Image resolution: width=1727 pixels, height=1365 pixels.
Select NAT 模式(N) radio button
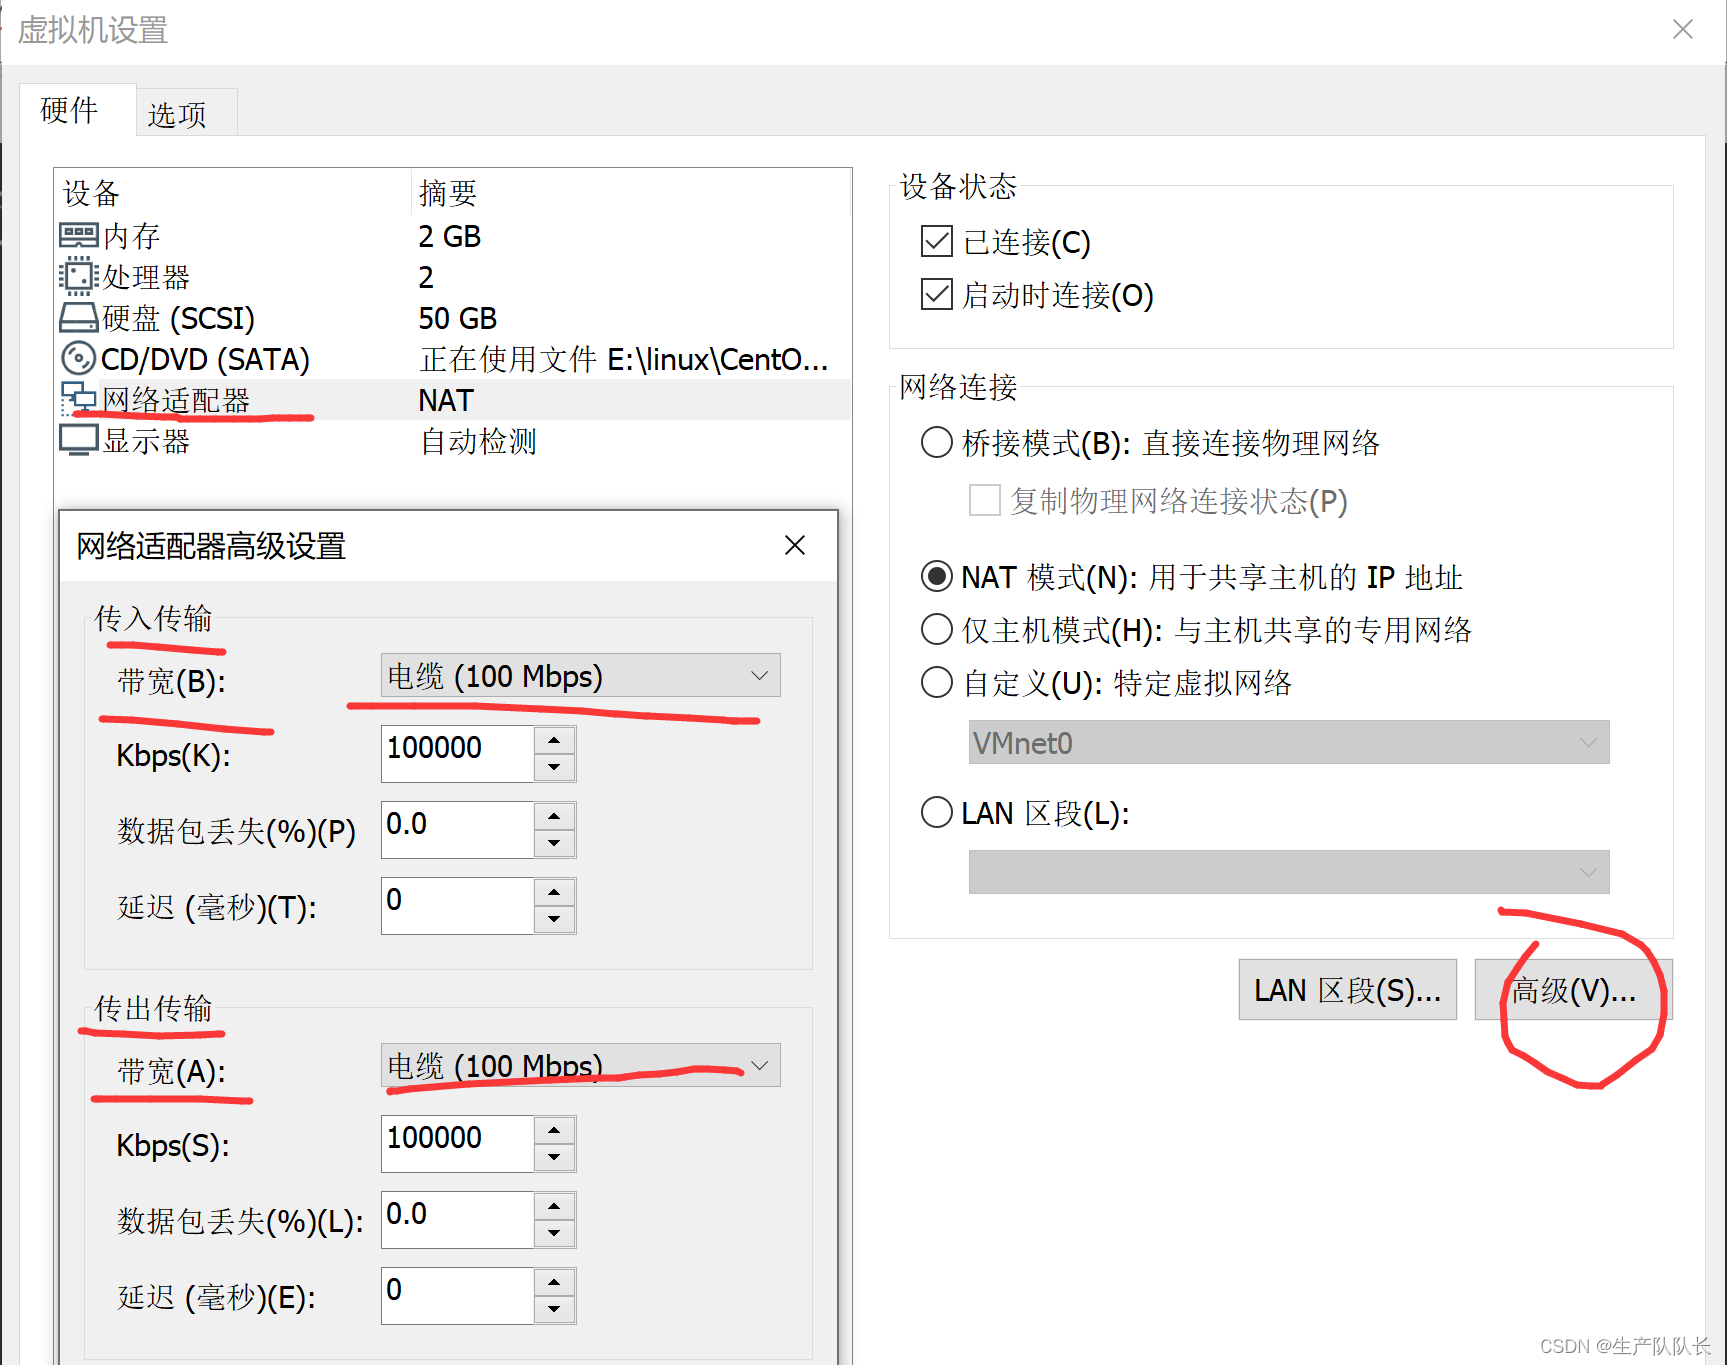(x=936, y=576)
